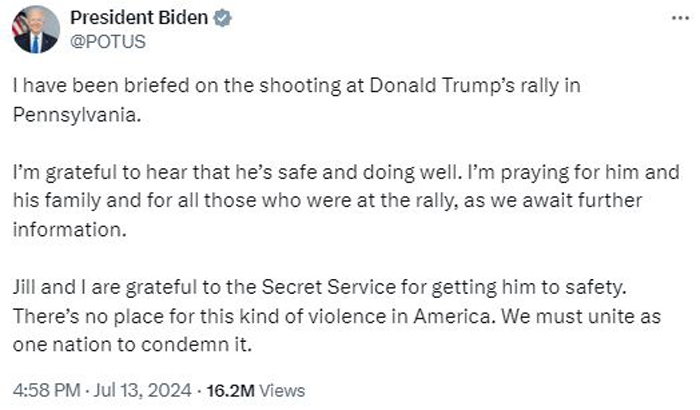
Task: Click the word Pennsylvania in the tweet
Action: (77, 115)
